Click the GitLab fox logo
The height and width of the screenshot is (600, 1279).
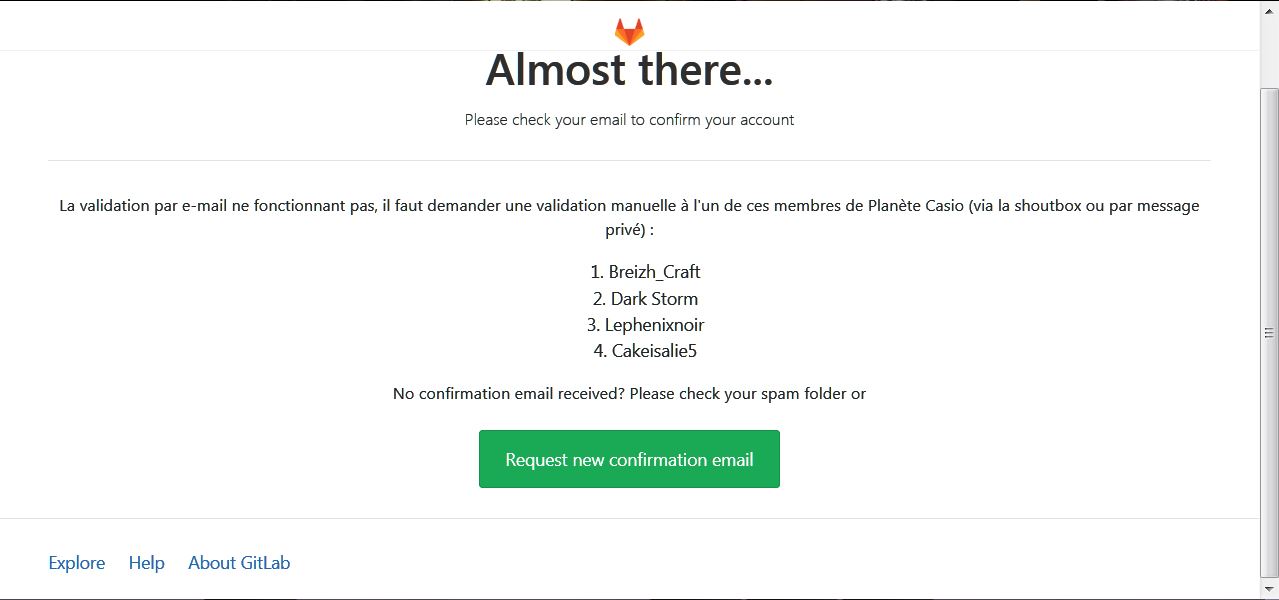(629, 31)
